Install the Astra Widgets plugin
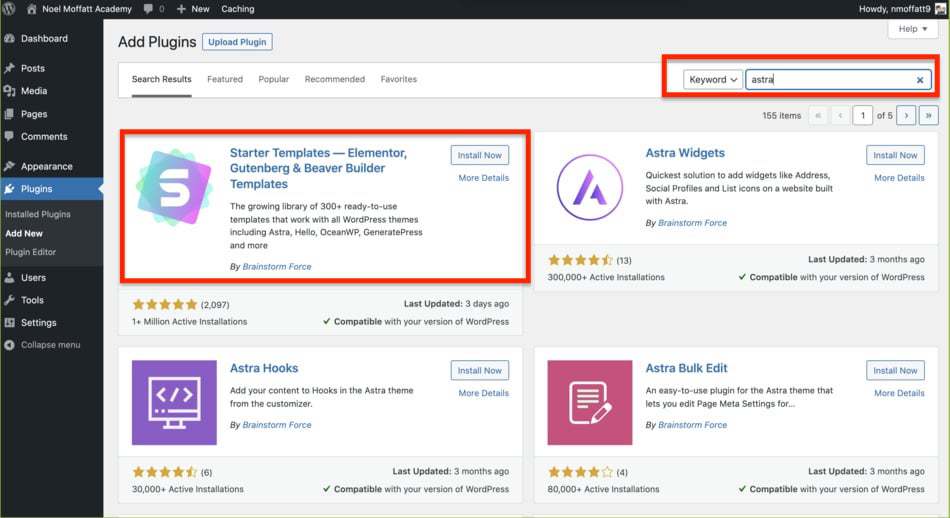The image size is (950, 518). click(895, 155)
